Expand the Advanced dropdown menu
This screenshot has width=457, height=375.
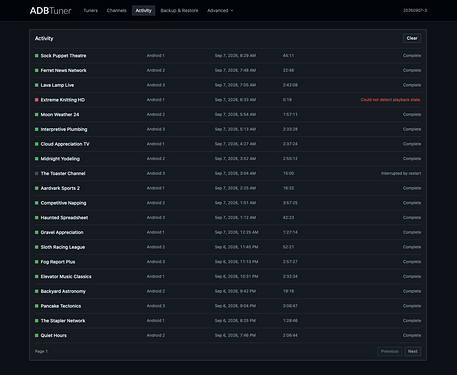coord(220,11)
